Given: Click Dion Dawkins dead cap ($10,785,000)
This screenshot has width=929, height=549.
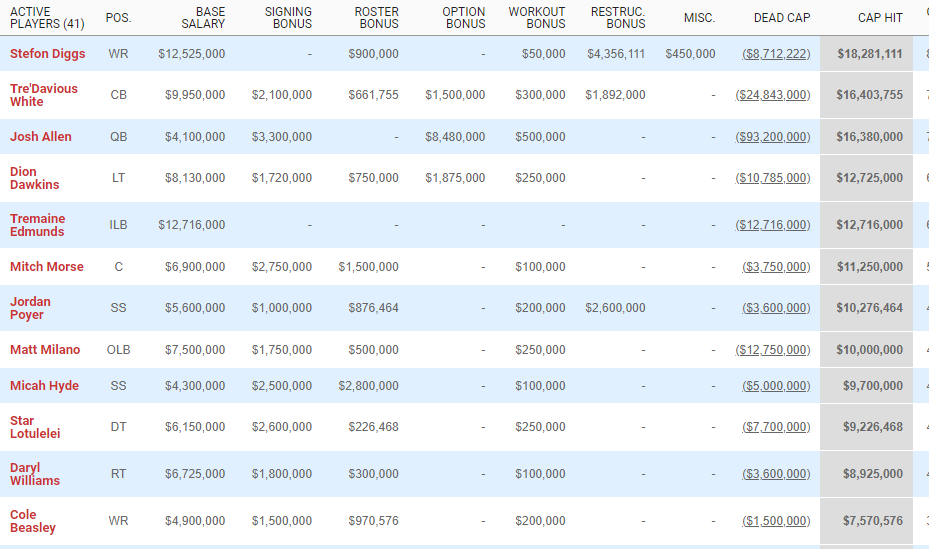Looking at the screenshot, I should pos(773,178).
